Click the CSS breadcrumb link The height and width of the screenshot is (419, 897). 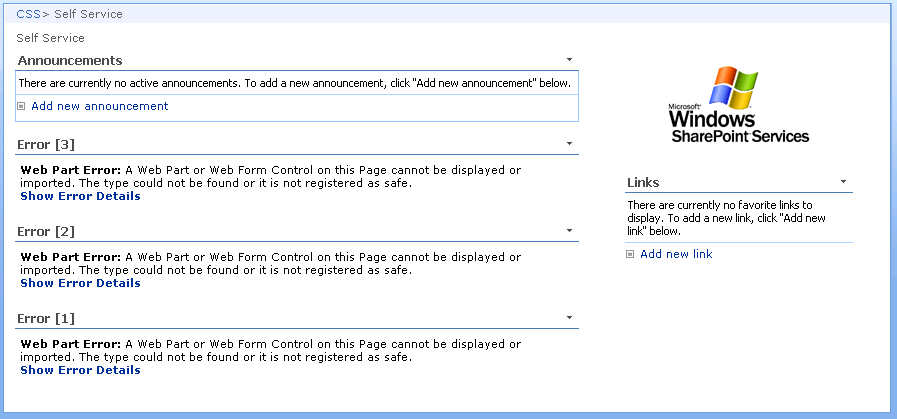pos(29,14)
